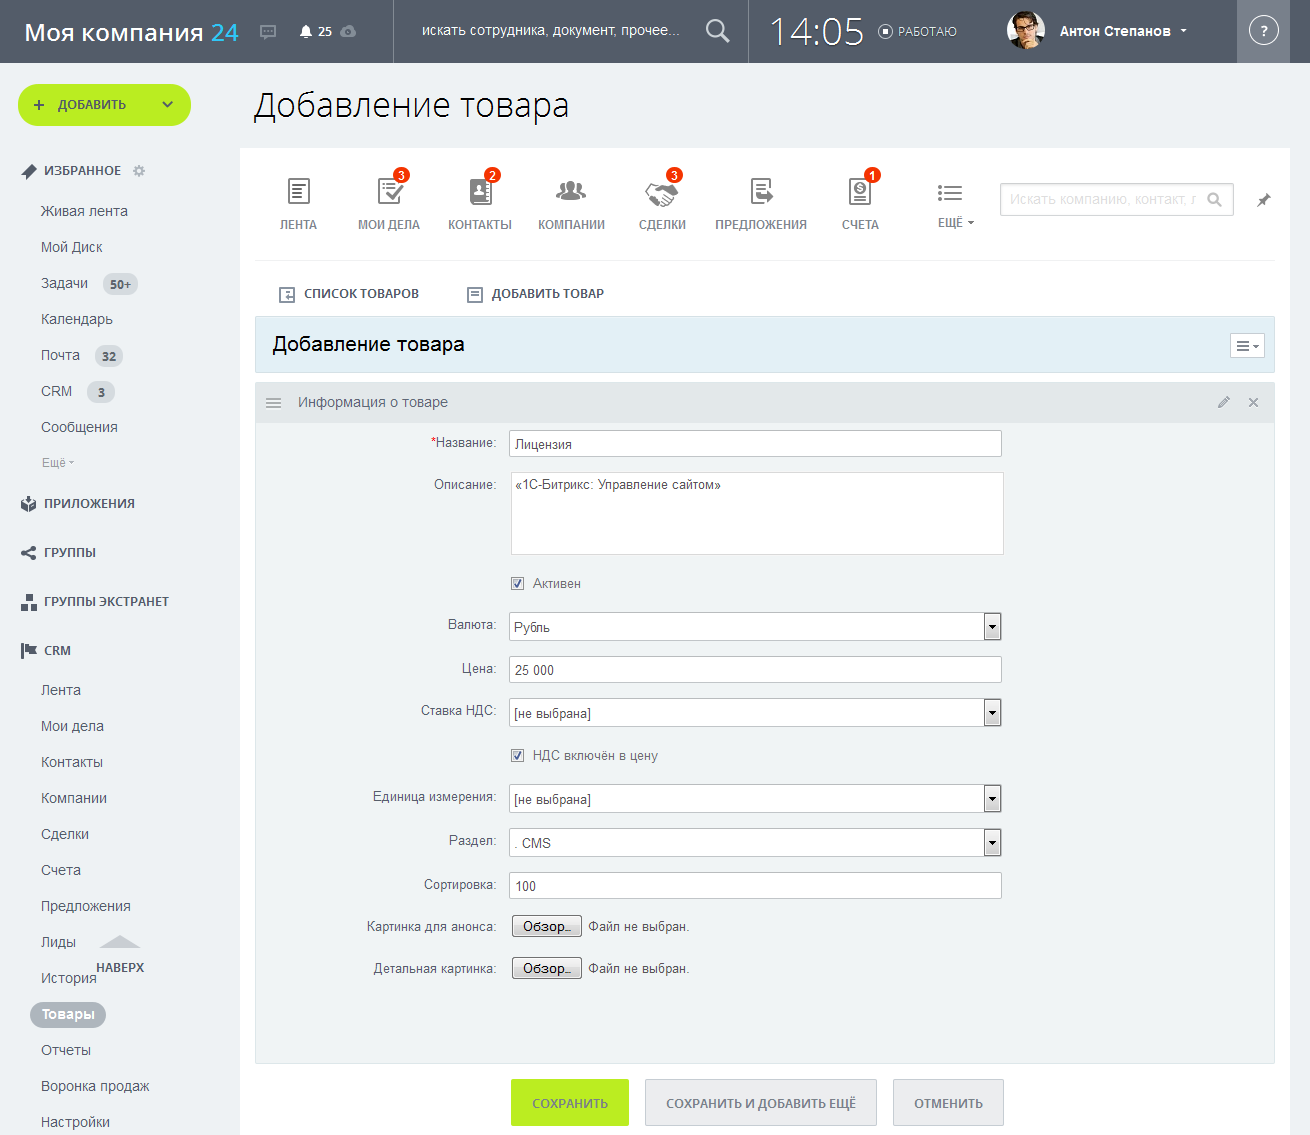Close the Информация о товаре section
The image size is (1310, 1135).
(1254, 402)
